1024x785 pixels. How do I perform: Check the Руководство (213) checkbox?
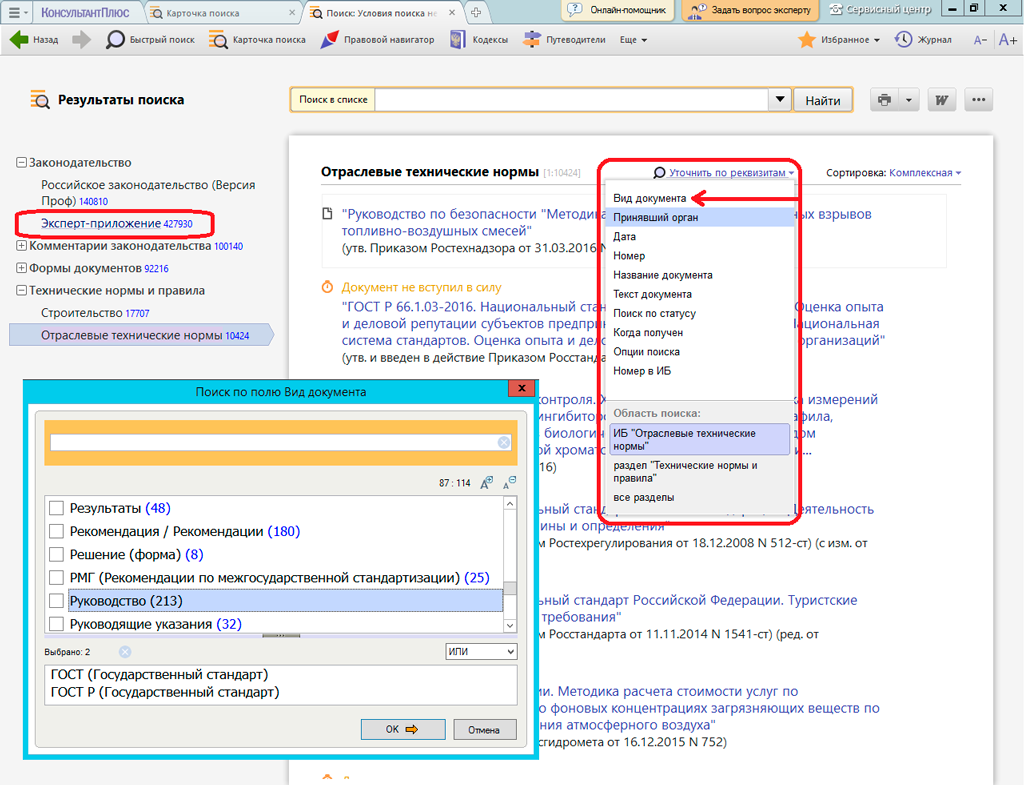[x=57, y=601]
